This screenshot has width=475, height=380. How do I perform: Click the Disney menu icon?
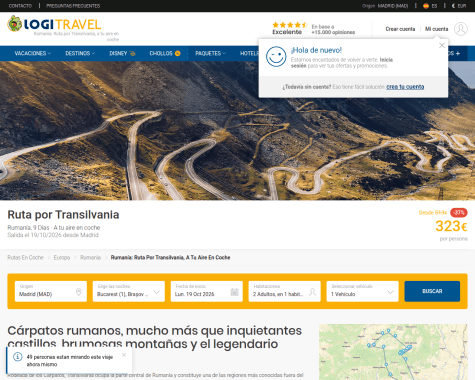point(132,53)
